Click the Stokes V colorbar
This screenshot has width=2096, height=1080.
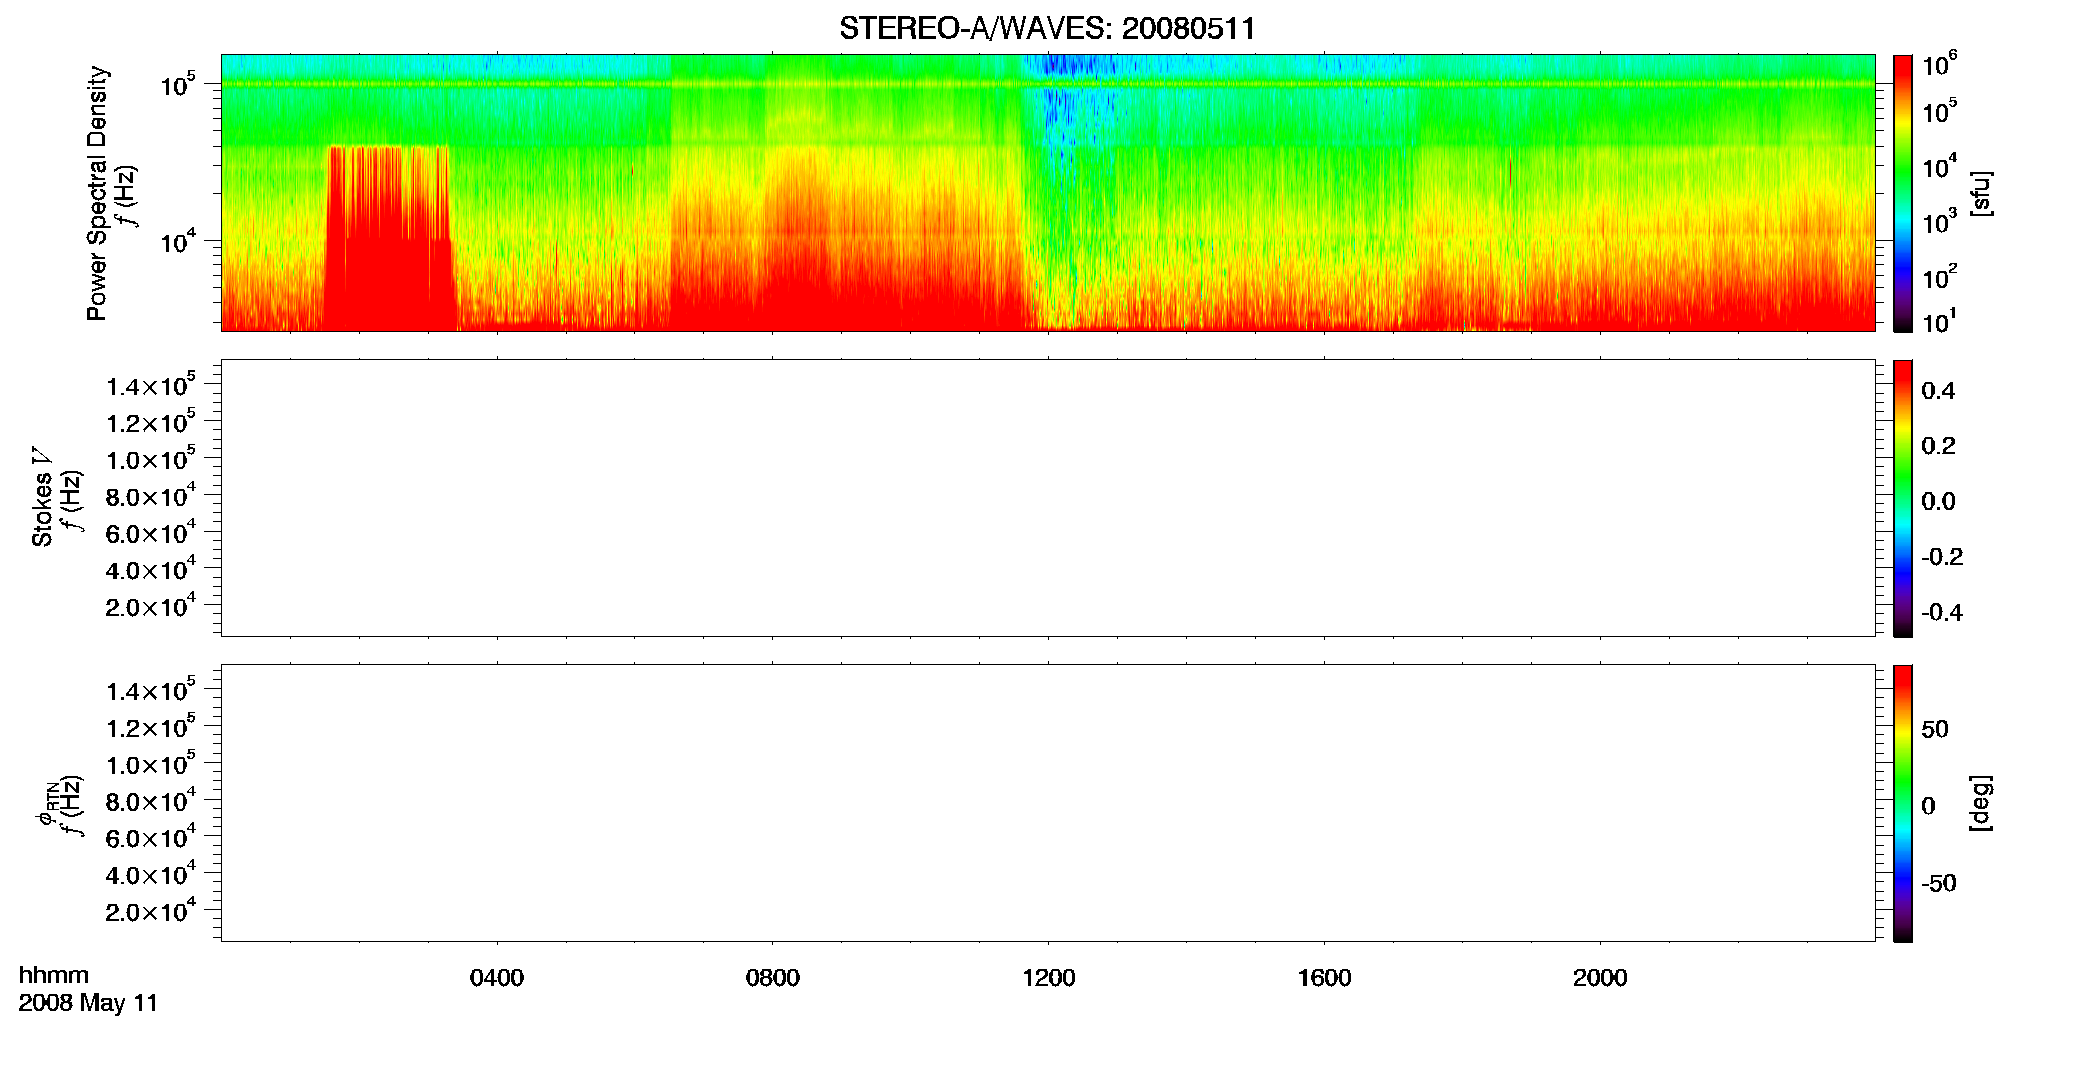pyautogui.click(x=1903, y=498)
